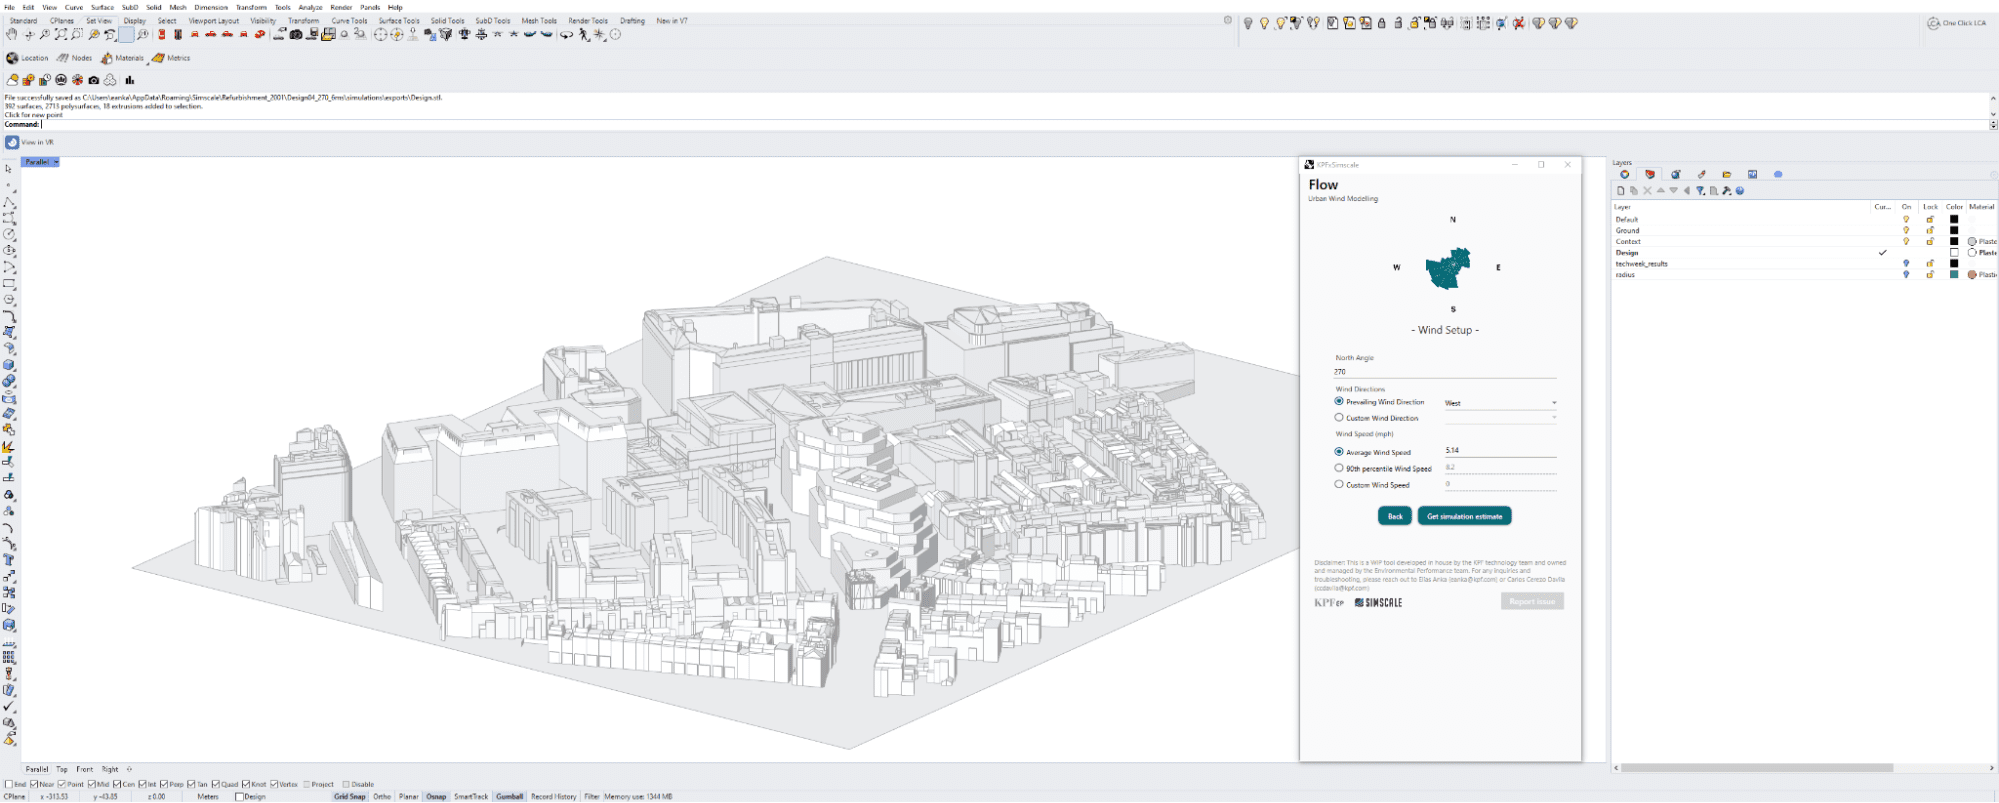
Task: Click the camera icon in plugin toolbar
Action: [94, 80]
